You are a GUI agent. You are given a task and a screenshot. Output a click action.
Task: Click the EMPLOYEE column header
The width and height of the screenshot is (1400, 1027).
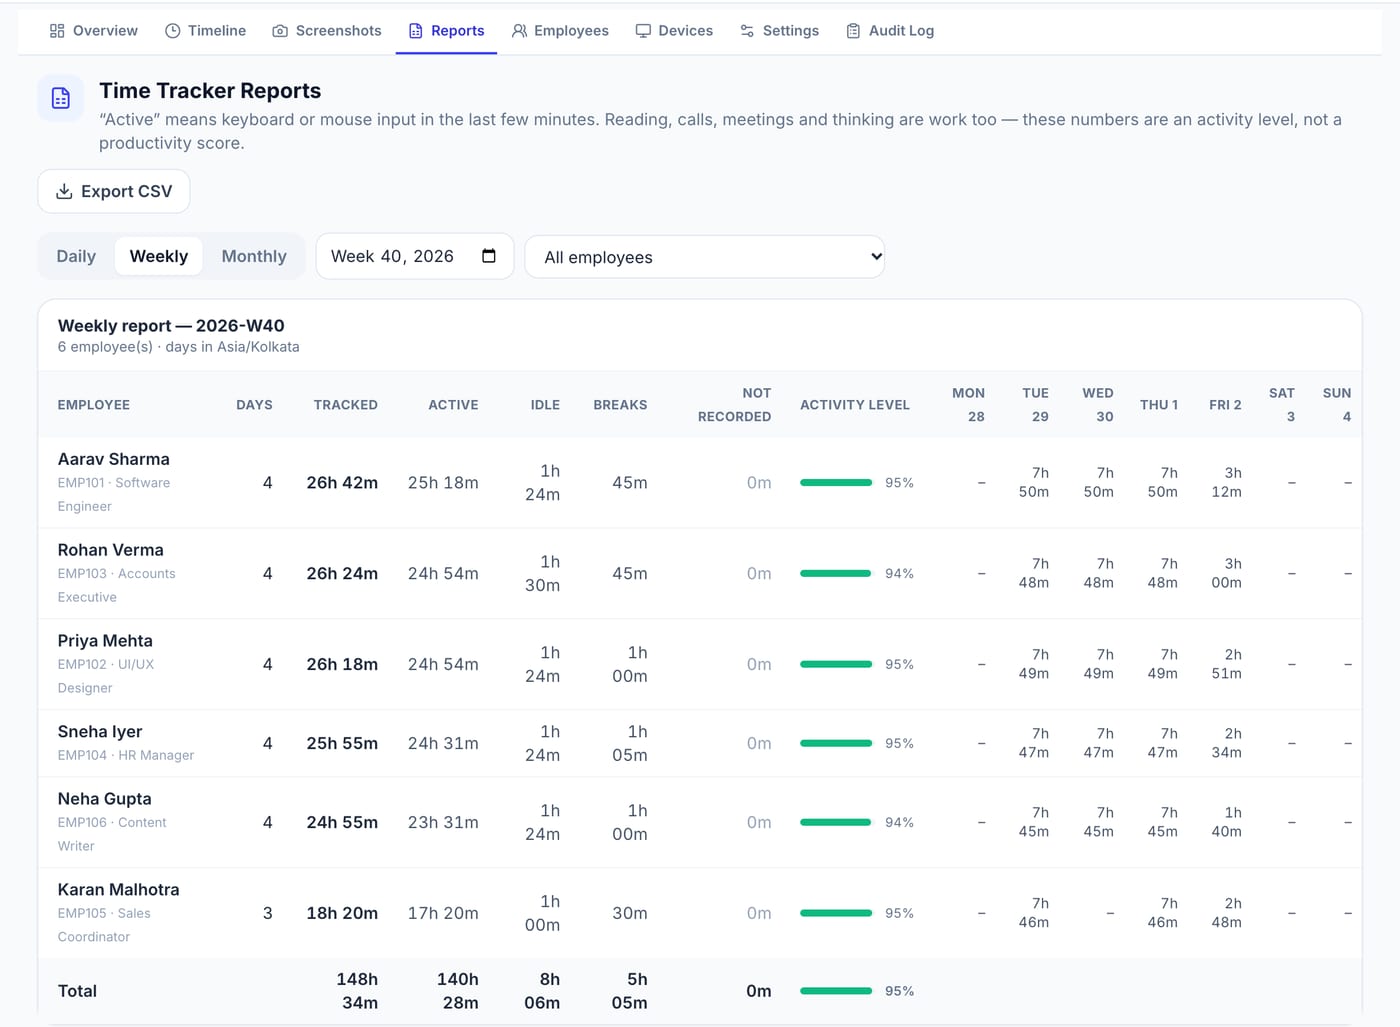(94, 405)
